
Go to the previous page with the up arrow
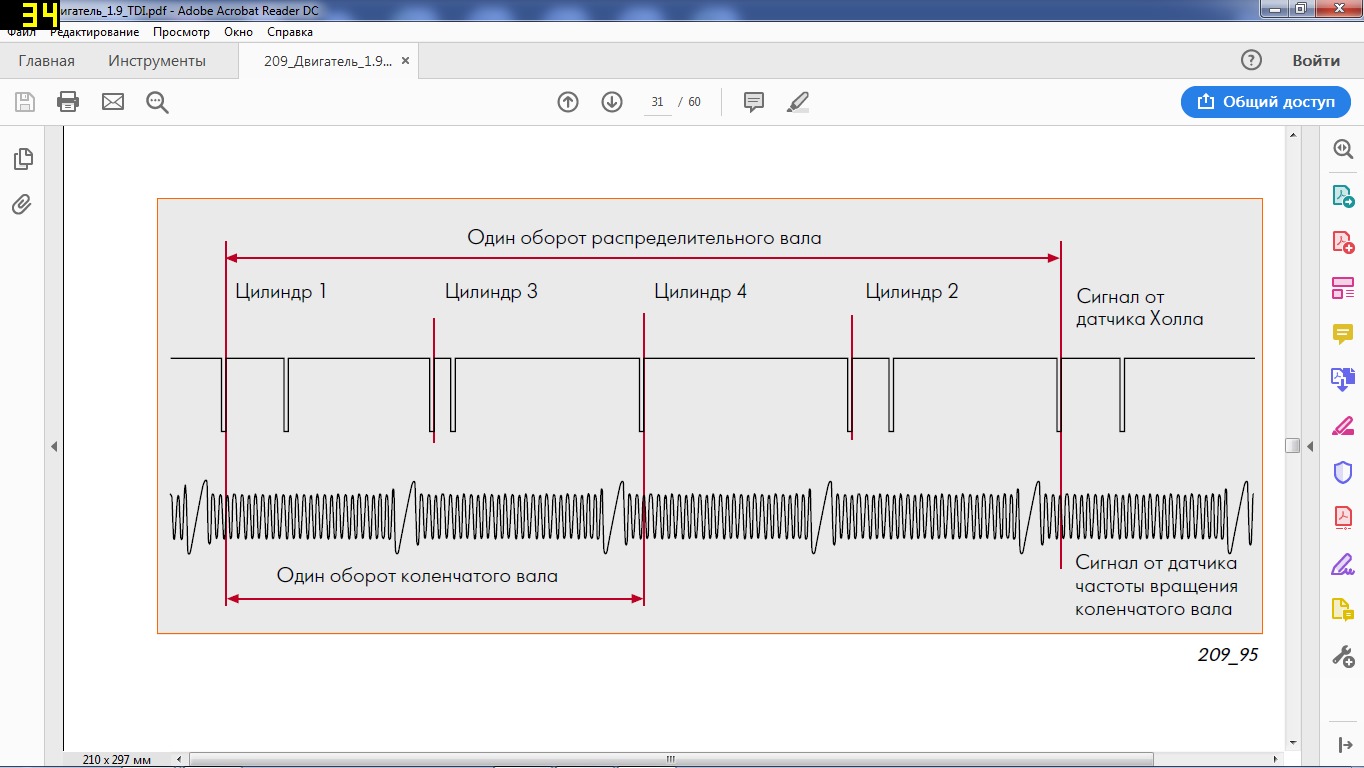tap(568, 102)
